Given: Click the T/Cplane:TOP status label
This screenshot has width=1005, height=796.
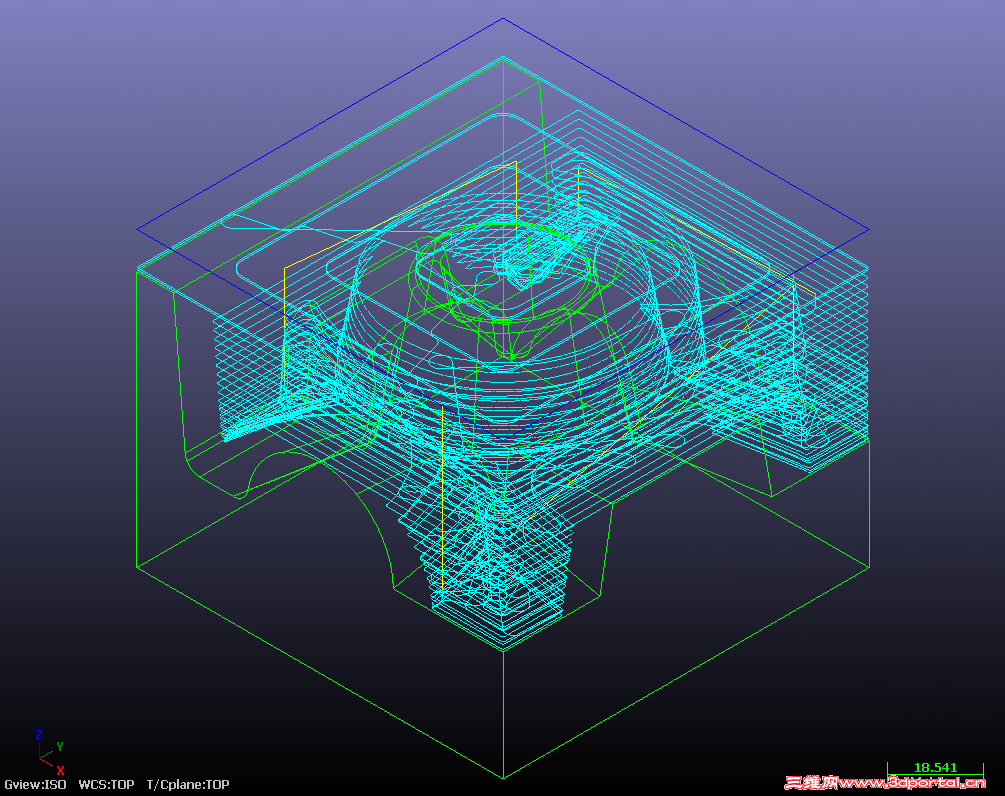Looking at the screenshot, I should 188,785.
